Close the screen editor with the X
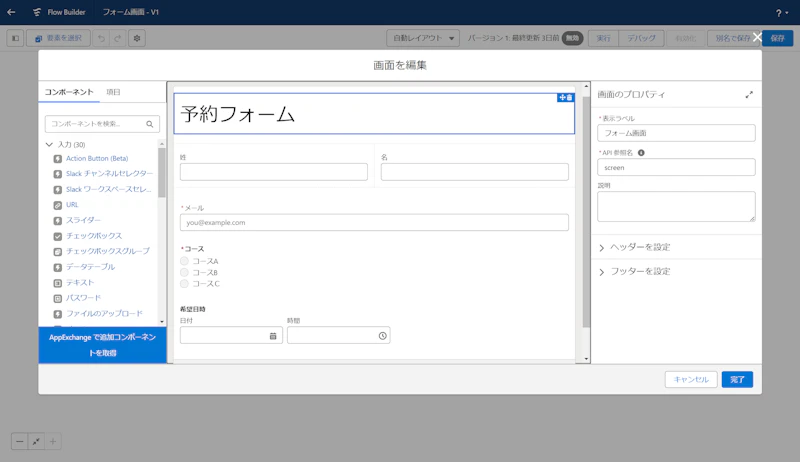Image resolution: width=800 pixels, height=462 pixels. click(x=757, y=37)
